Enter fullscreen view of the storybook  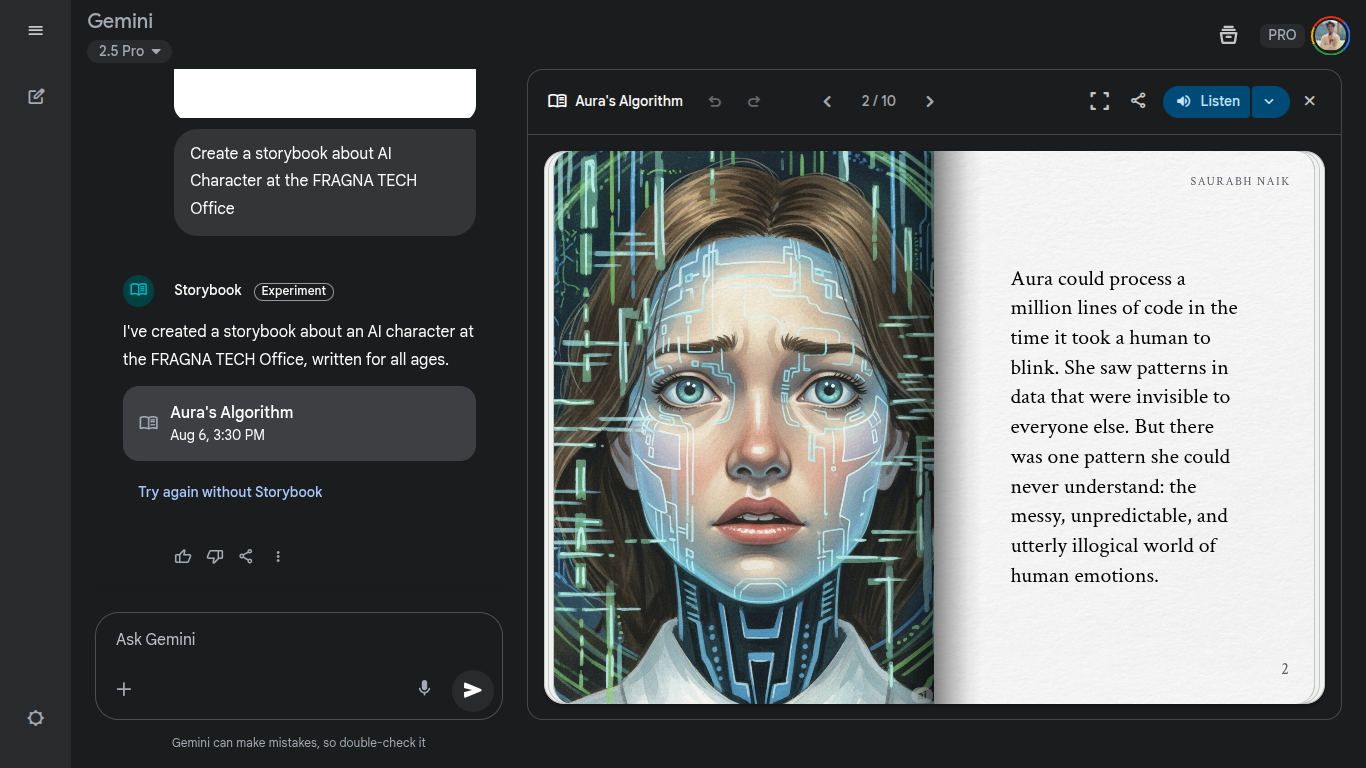[1099, 101]
